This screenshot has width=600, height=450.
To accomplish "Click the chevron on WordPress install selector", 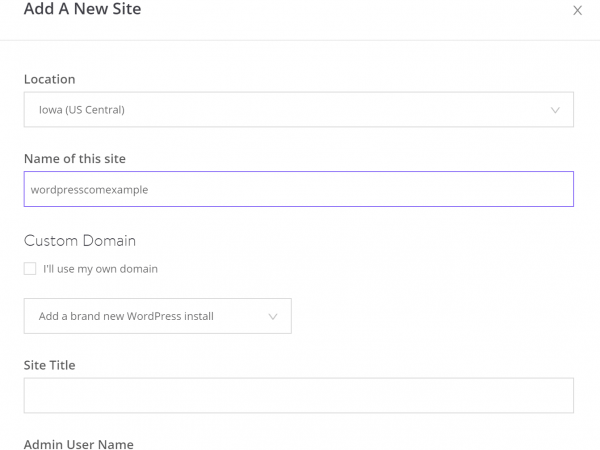I will pos(273,316).
